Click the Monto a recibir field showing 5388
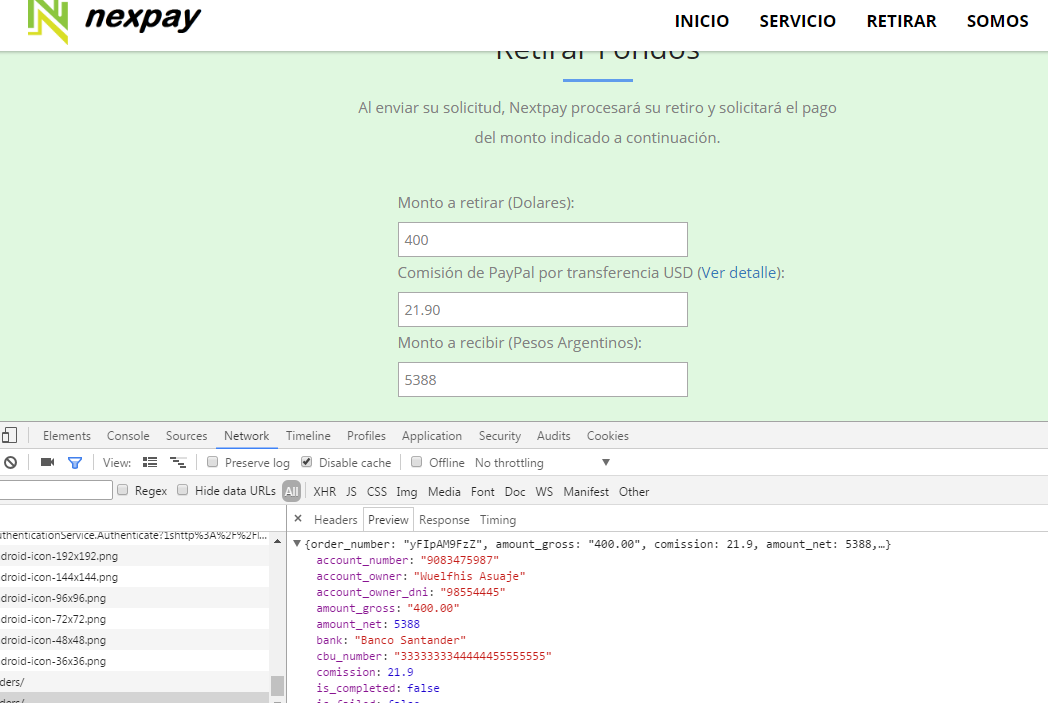 [543, 380]
